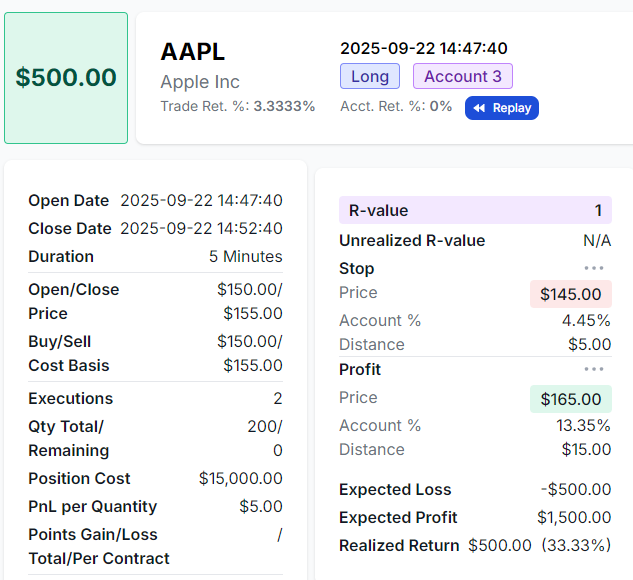Select the Account 3 tag
The image size is (633, 580).
462,76
